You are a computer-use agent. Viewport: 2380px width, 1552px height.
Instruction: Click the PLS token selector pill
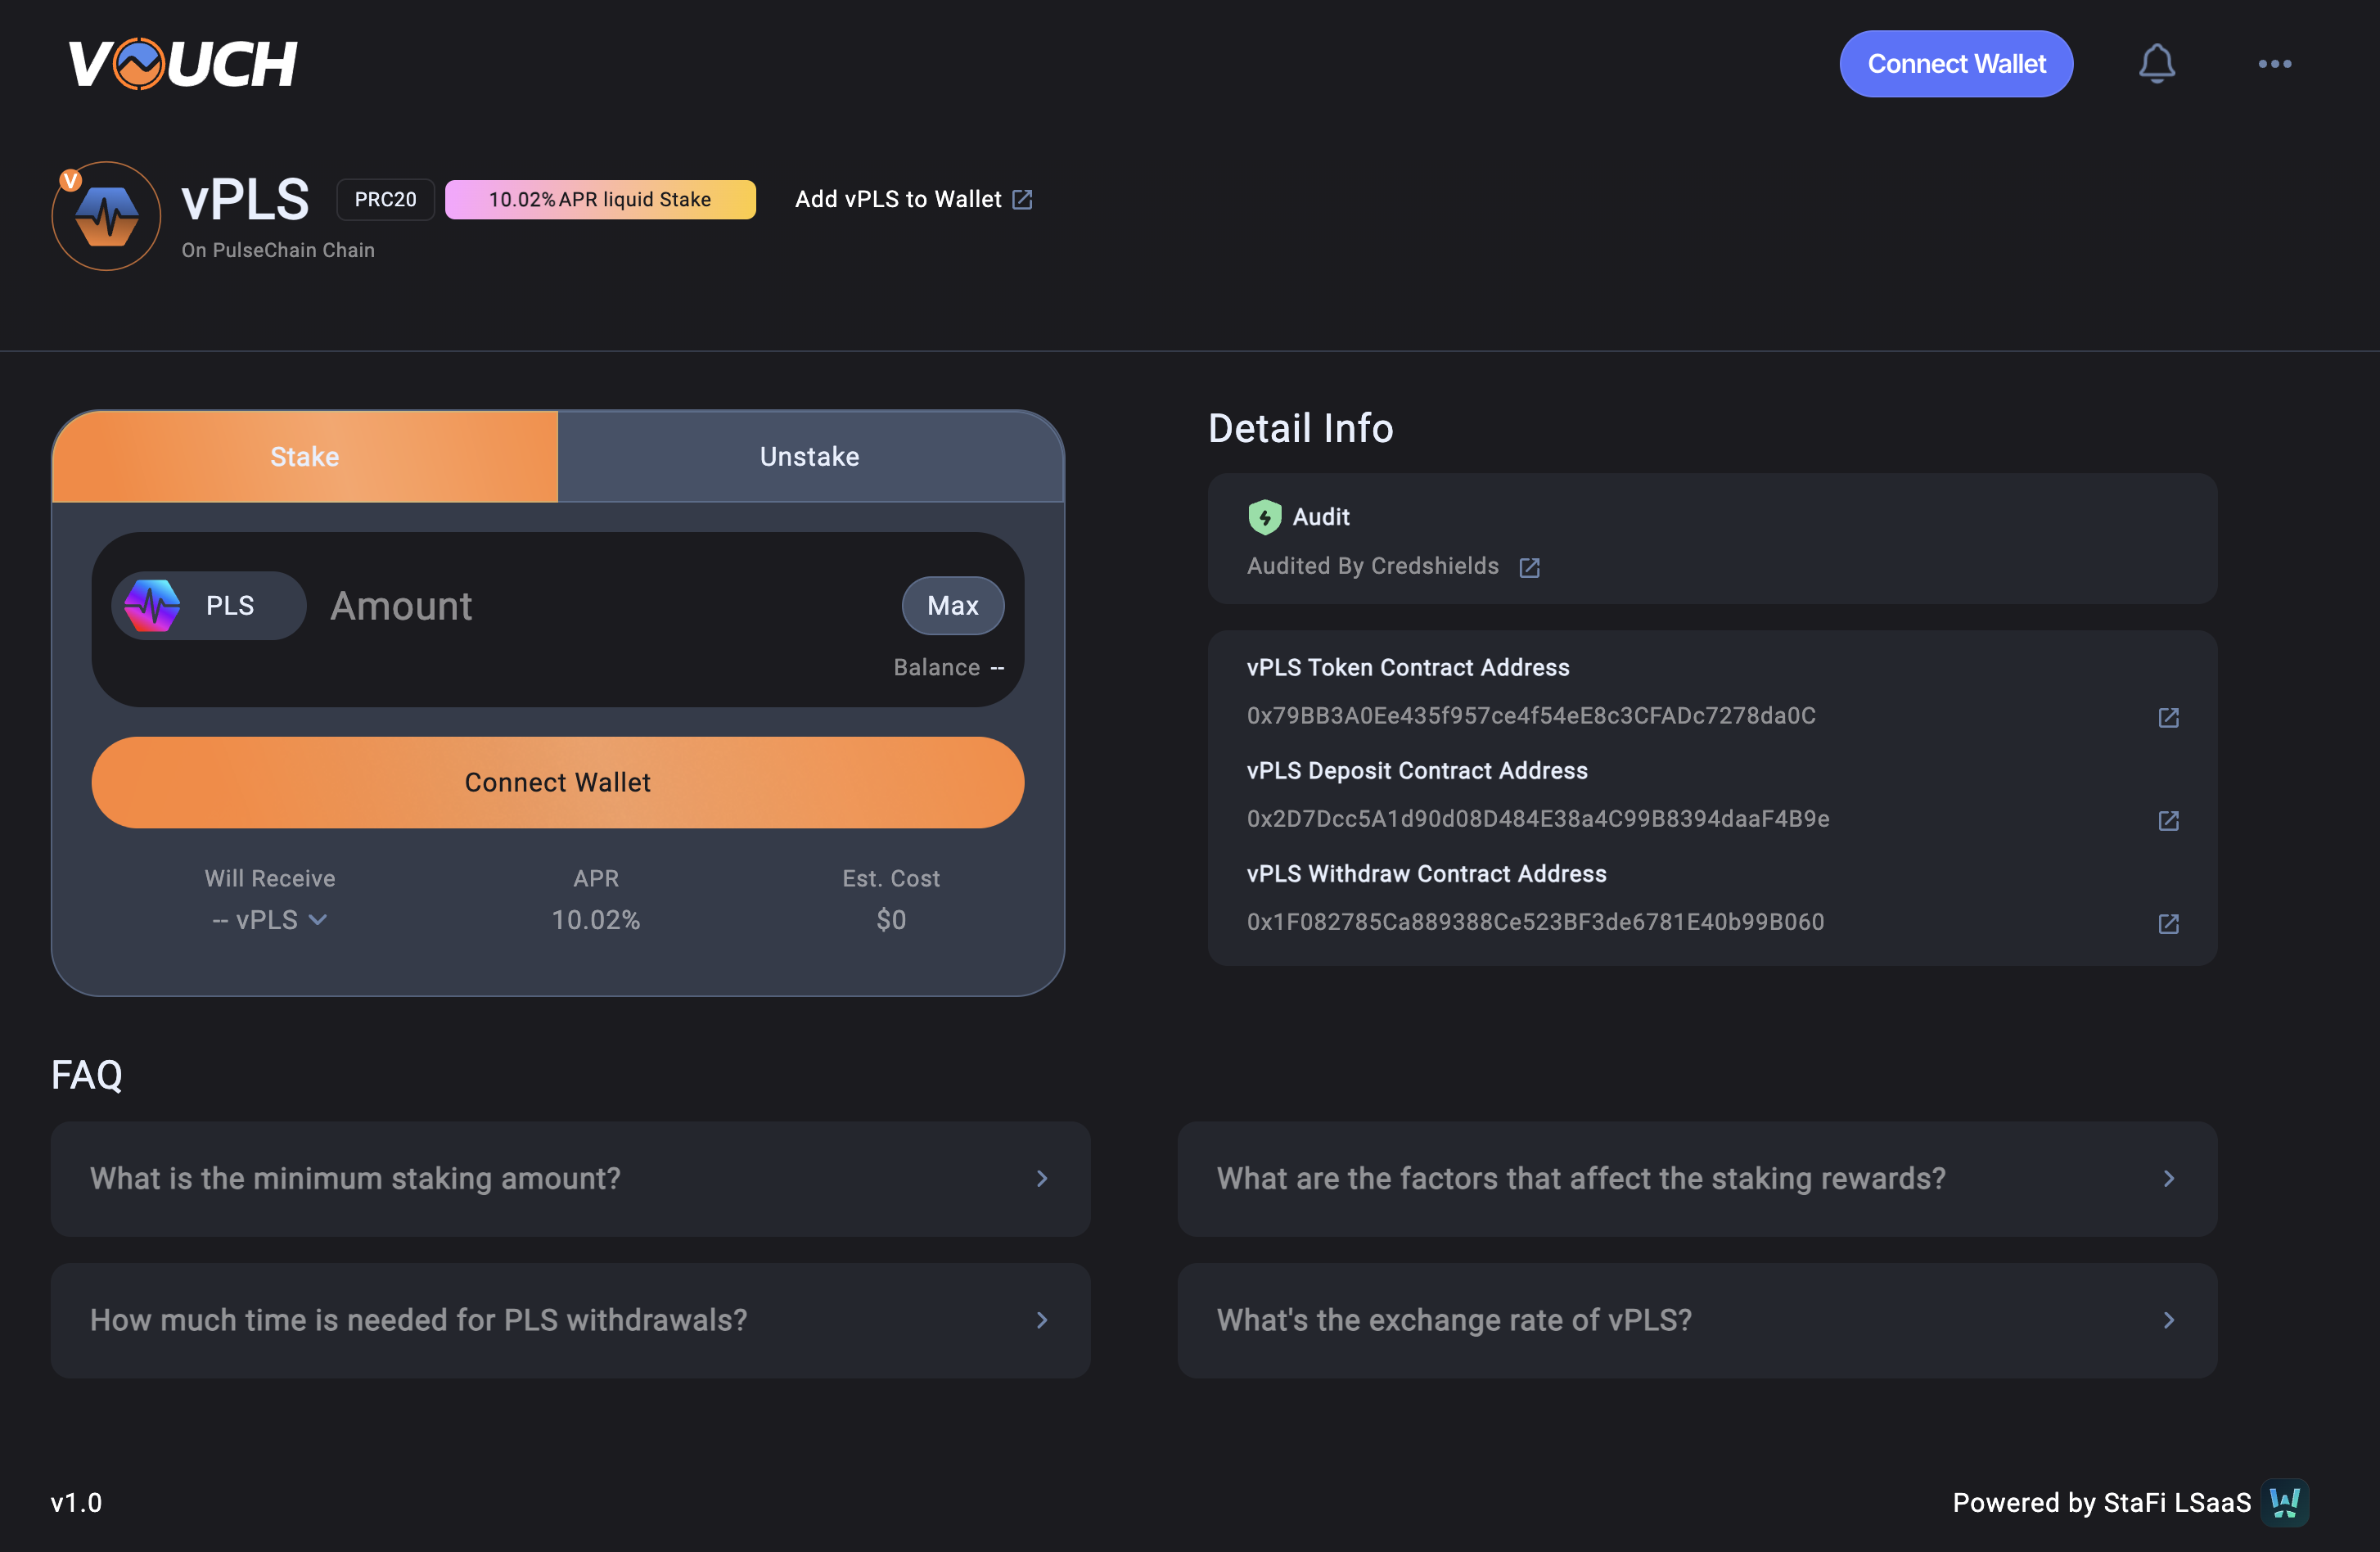[209, 605]
